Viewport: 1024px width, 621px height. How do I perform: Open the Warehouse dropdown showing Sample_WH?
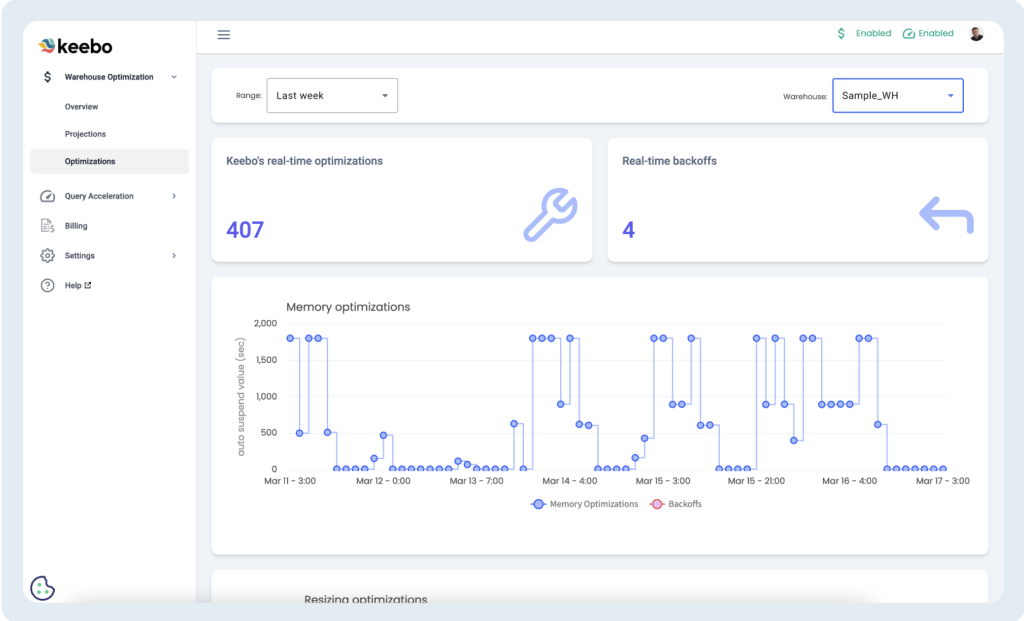click(x=897, y=96)
